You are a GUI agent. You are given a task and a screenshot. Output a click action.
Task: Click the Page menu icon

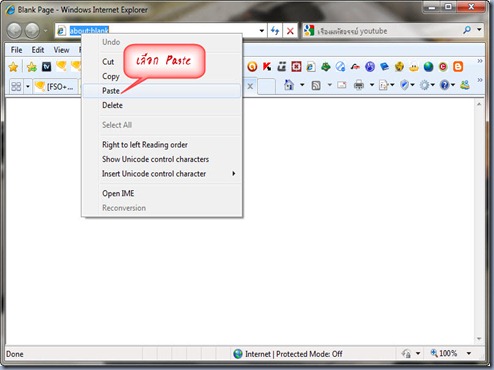click(383, 86)
